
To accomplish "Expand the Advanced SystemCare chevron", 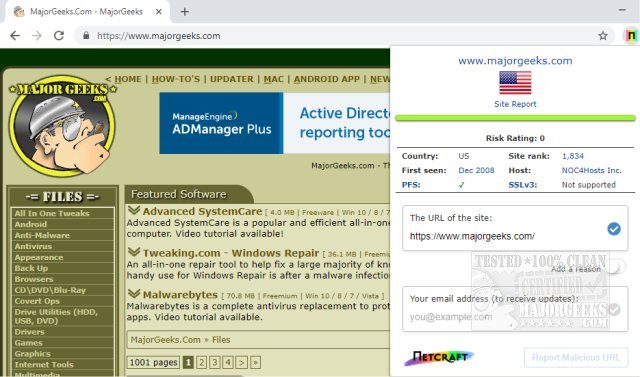I will pyautogui.click(x=133, y=211).
